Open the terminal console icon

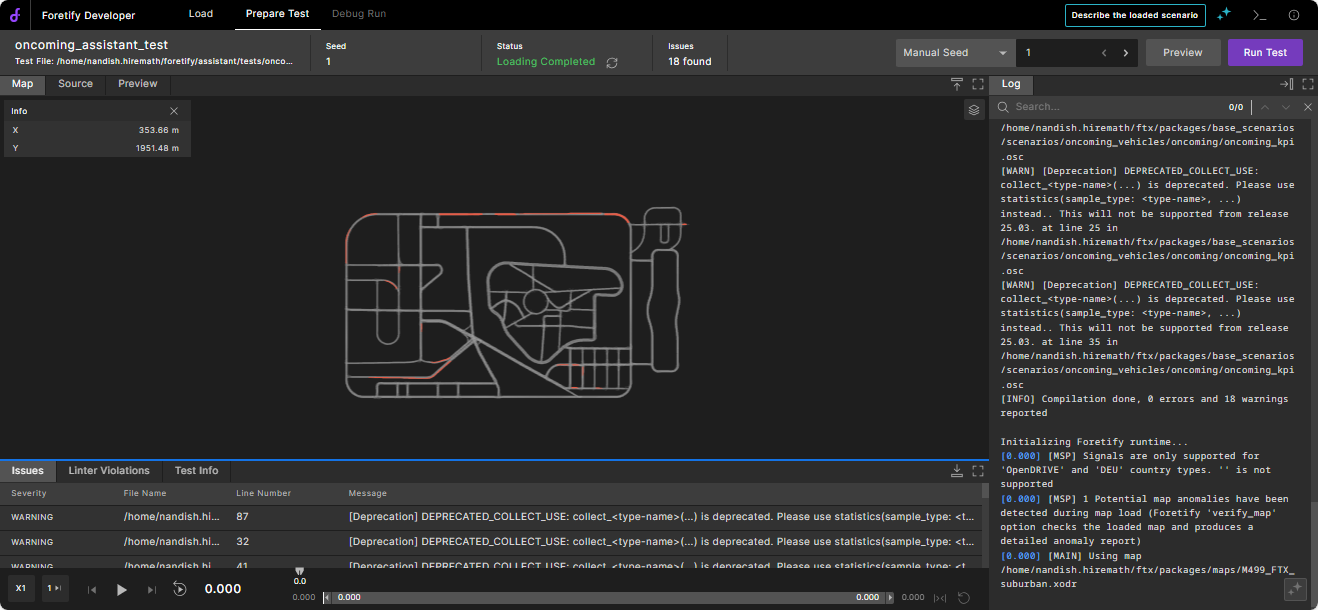pyautogui.click(x=1259, y=15)
